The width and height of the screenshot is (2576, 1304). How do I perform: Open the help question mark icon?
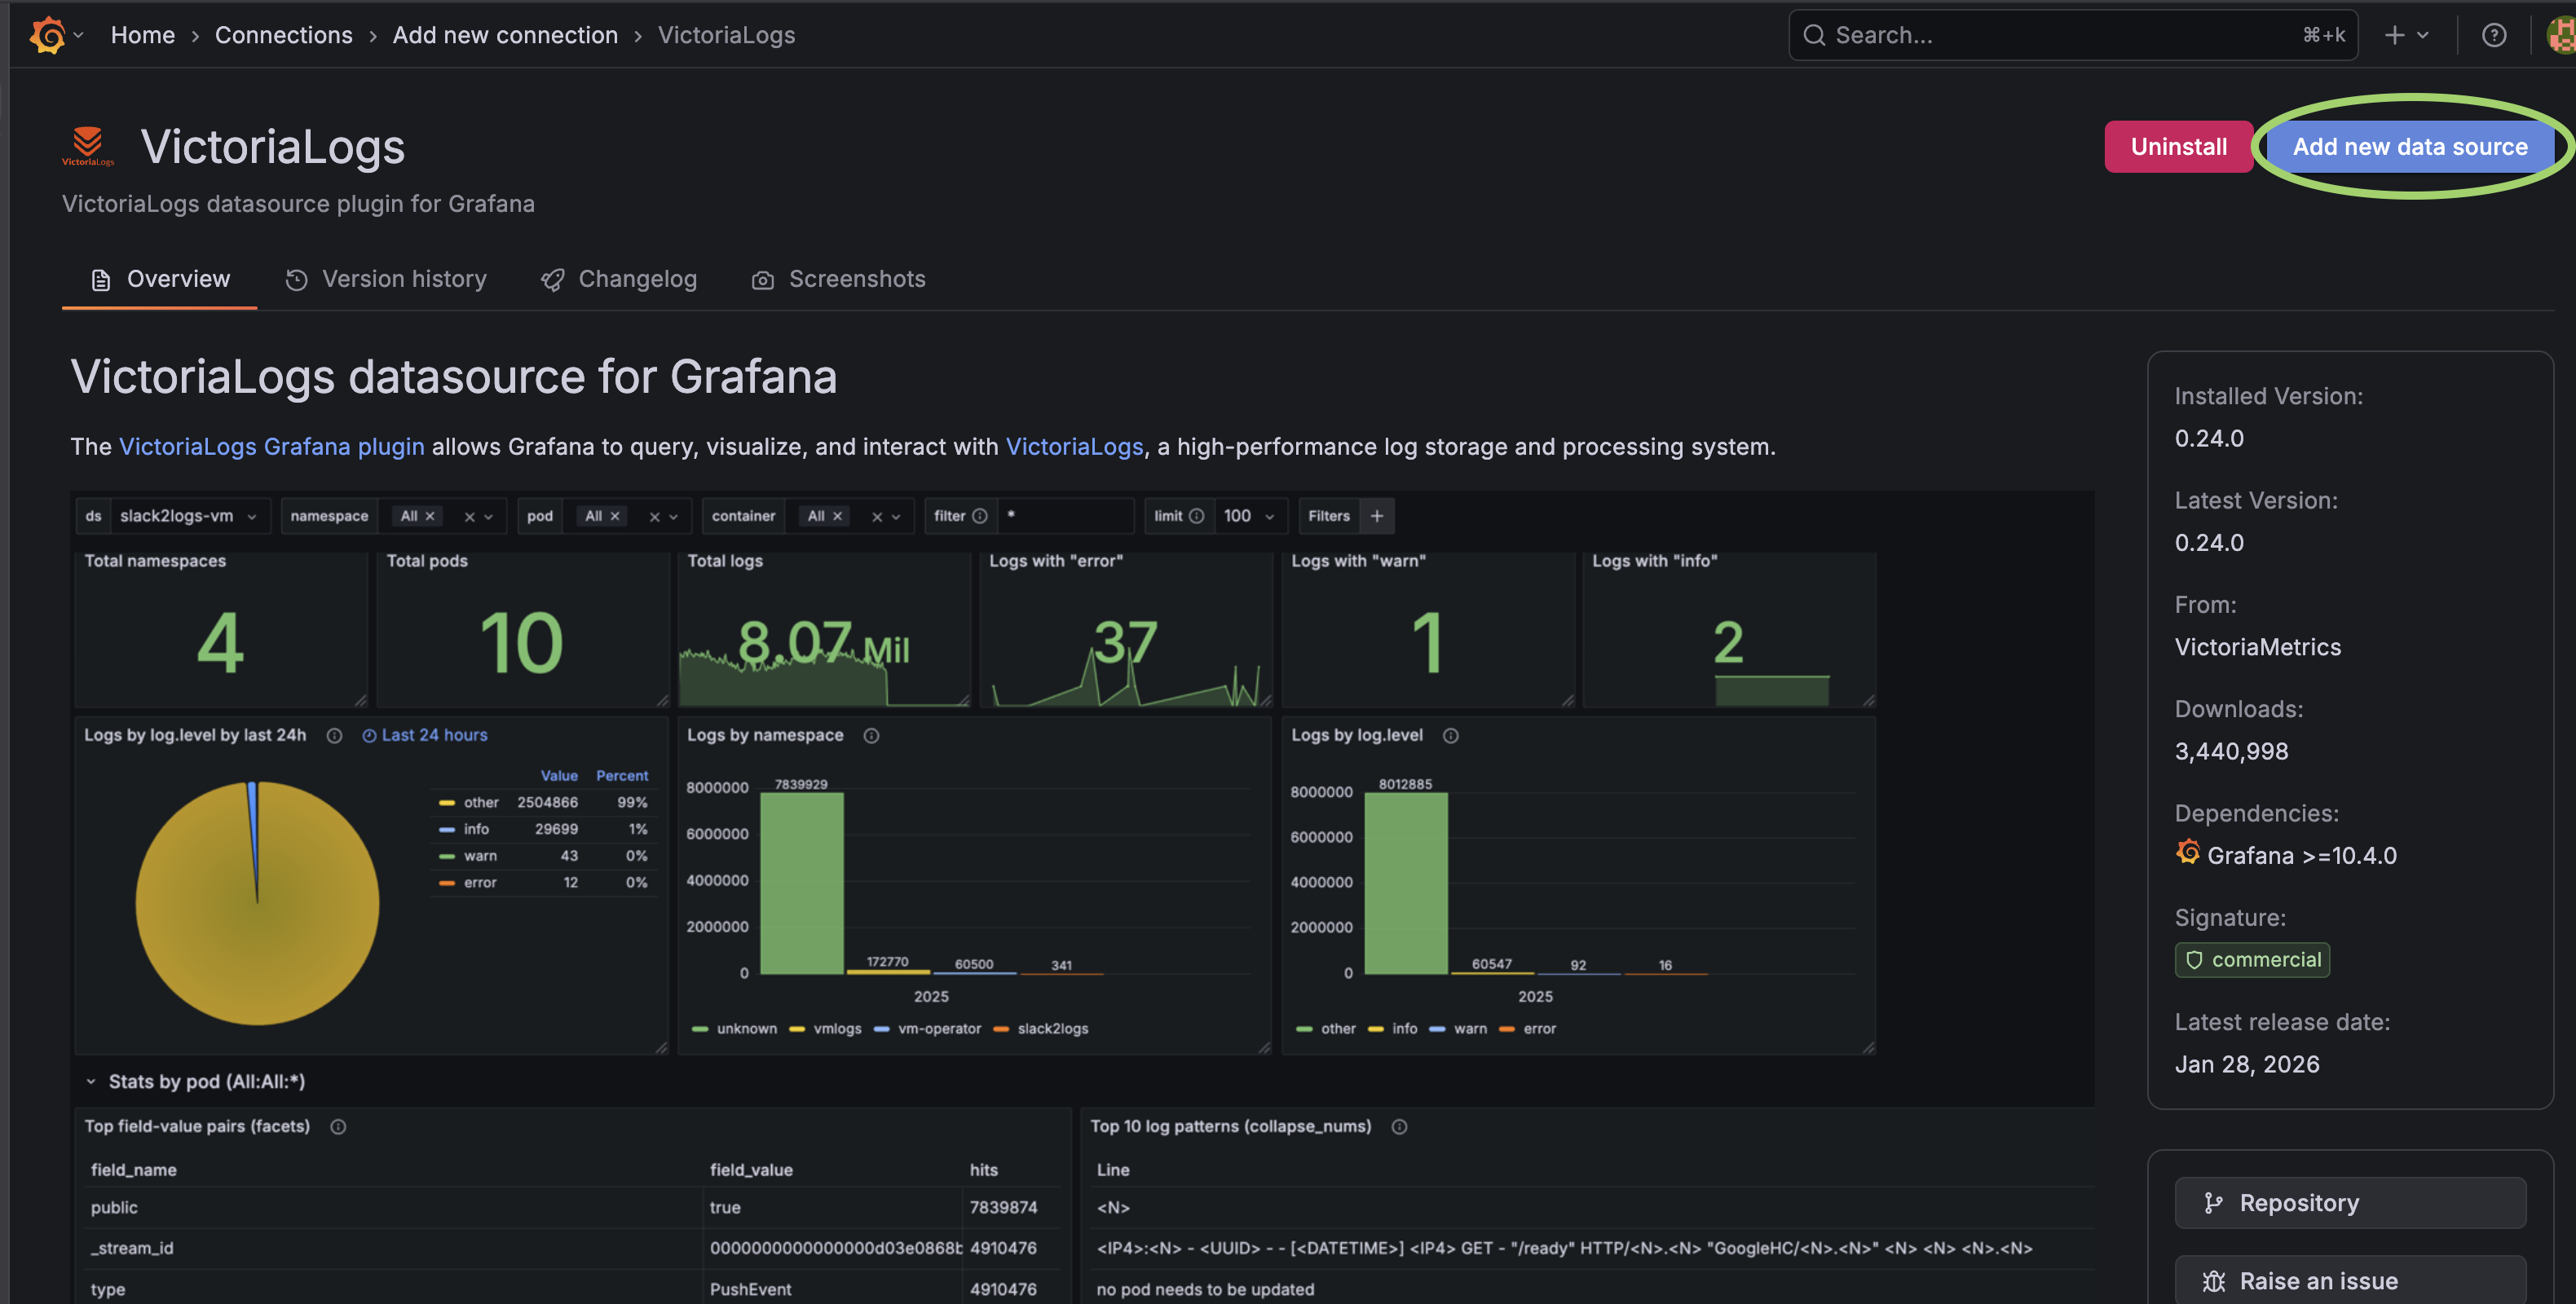point(2494,35)
